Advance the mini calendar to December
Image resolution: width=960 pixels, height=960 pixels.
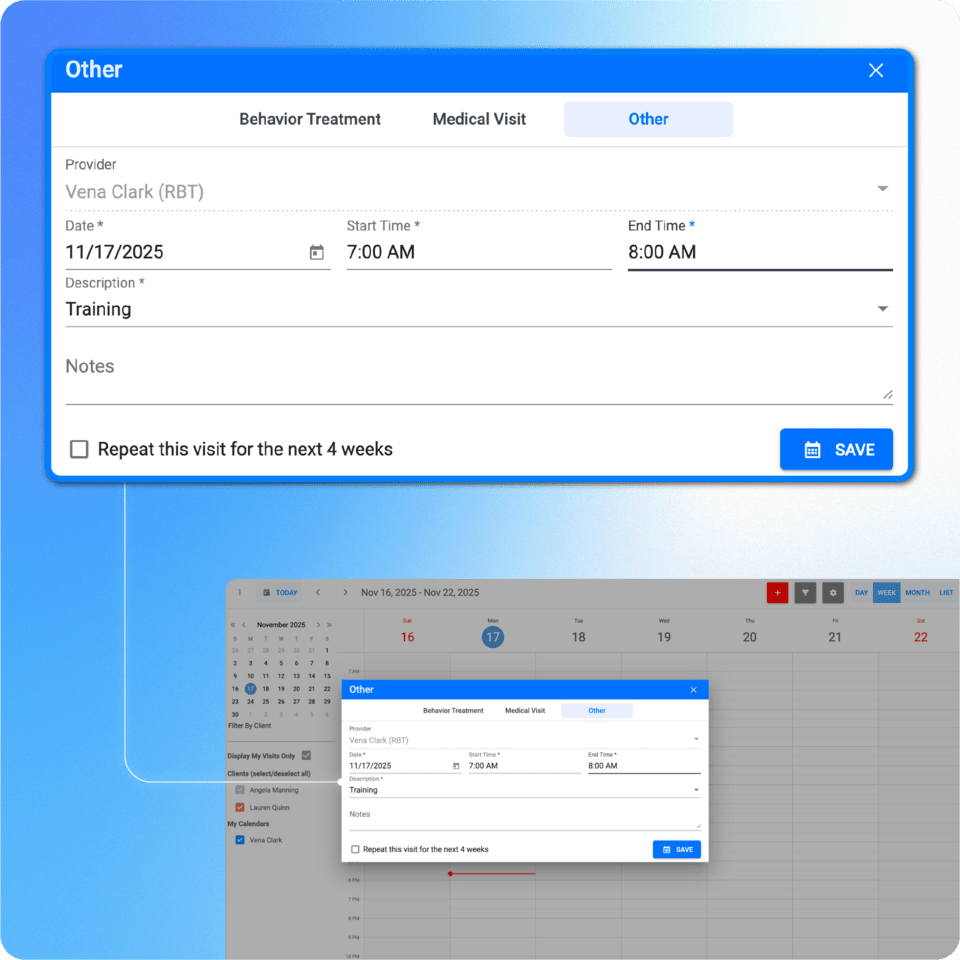[318, 625]
